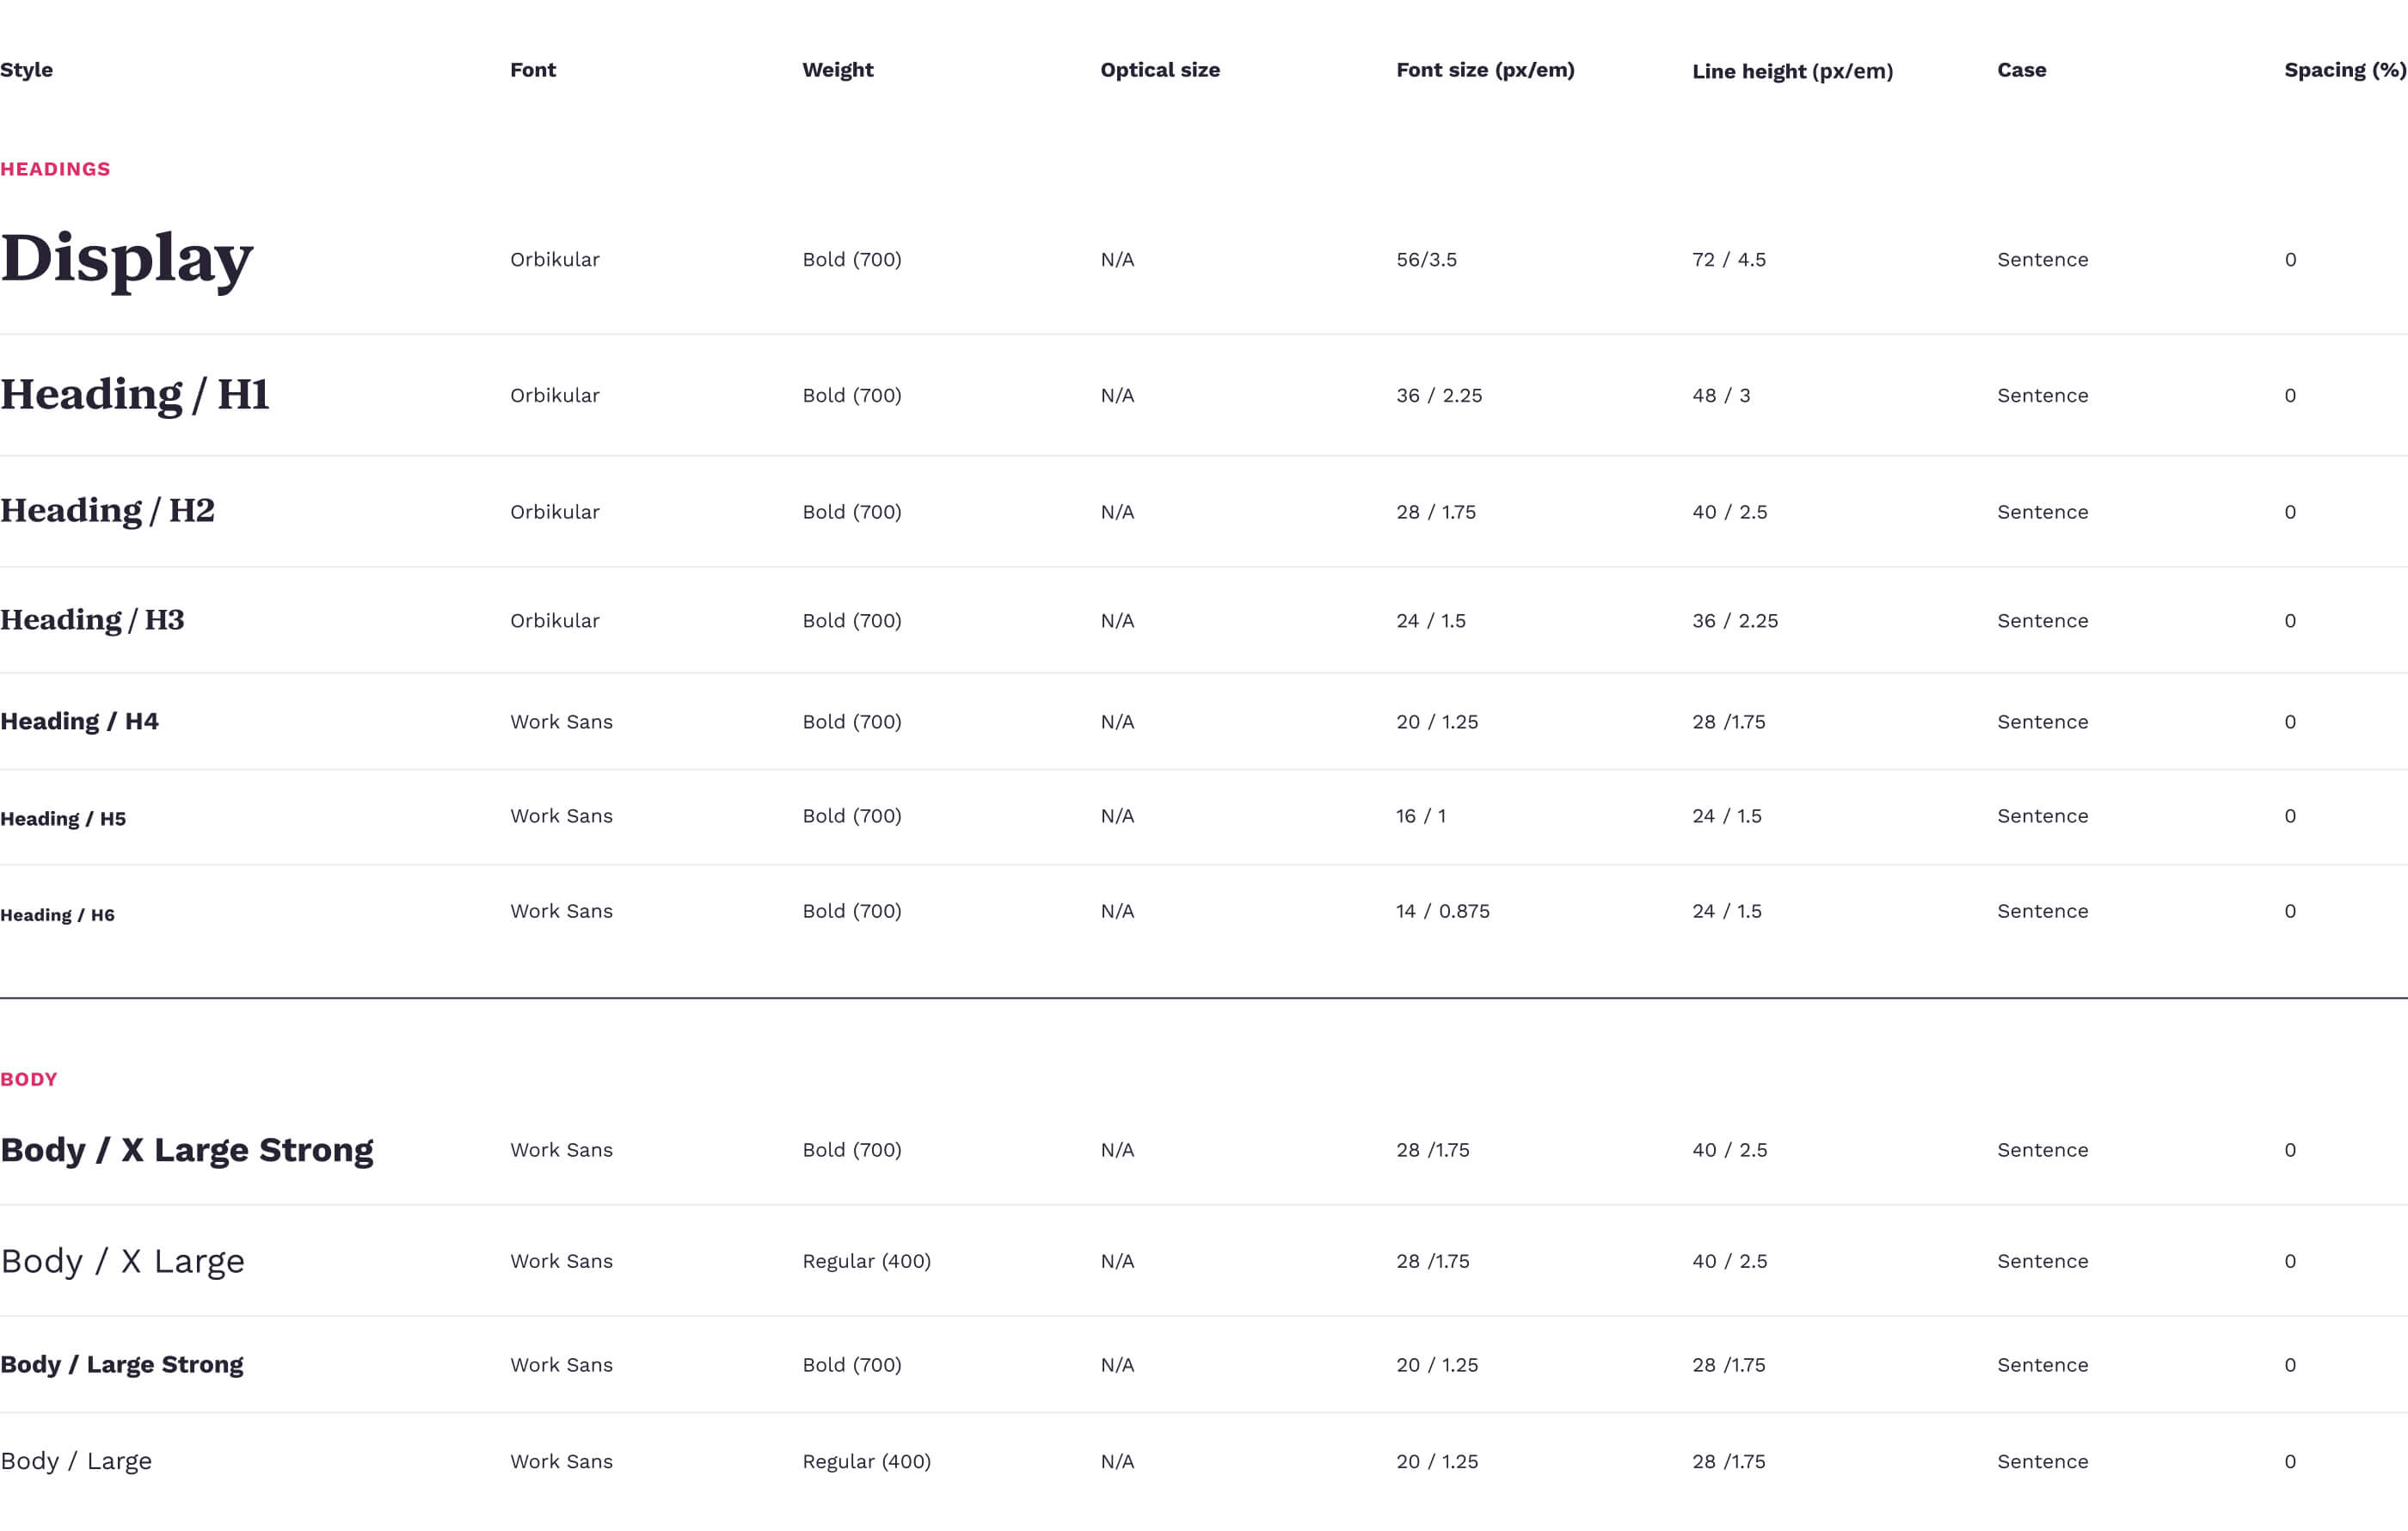The image size is (2408, 1531).
Task: Click the Case column header
Action: point(2021,70)
